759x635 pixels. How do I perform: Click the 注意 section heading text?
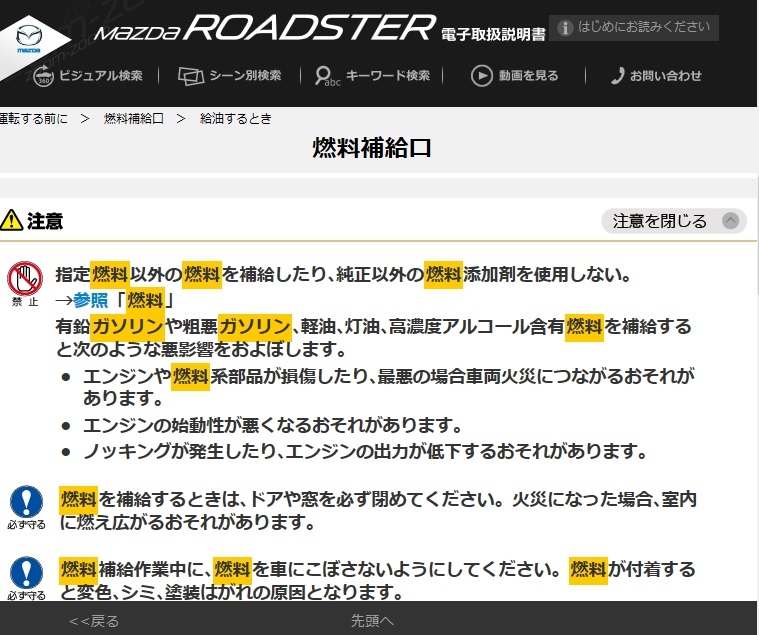pos(45,221)
